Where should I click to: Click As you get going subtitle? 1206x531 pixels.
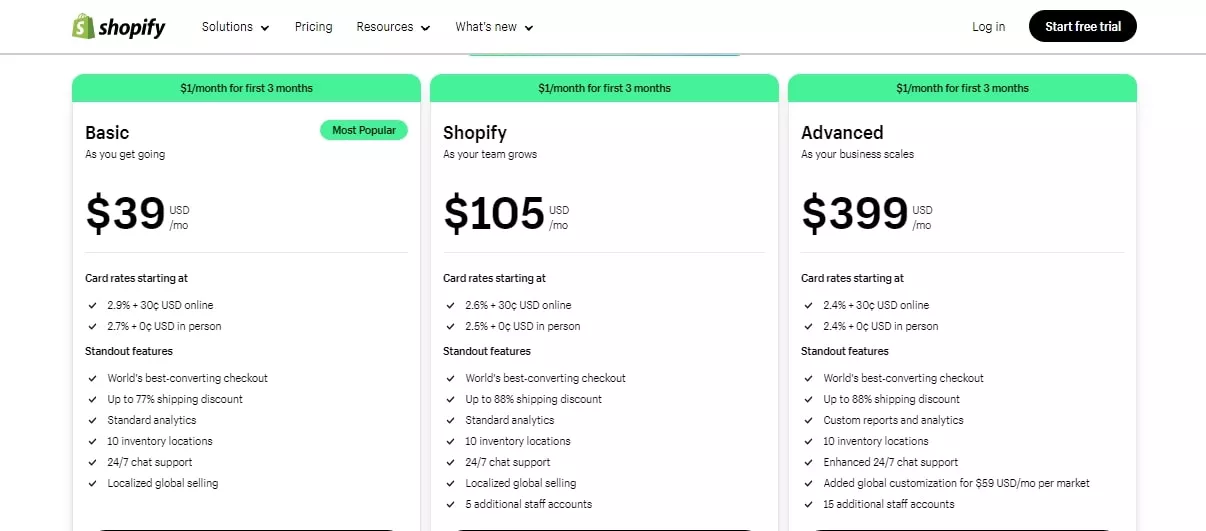pos(125,155)
